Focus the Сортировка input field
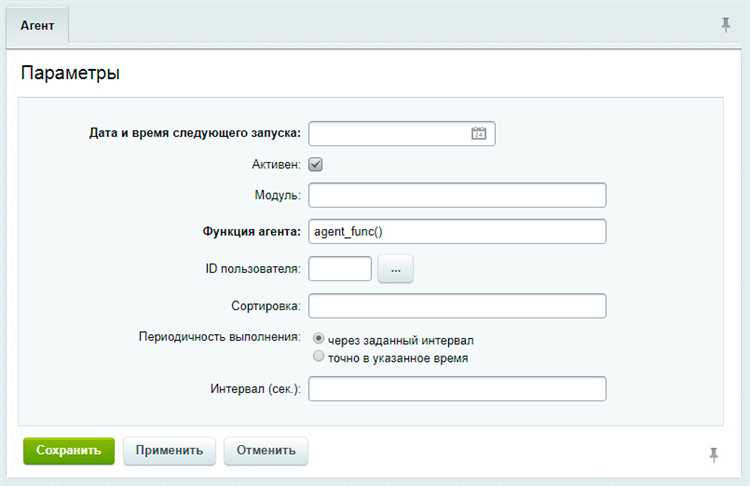750x486 pixels. (457, 306)
